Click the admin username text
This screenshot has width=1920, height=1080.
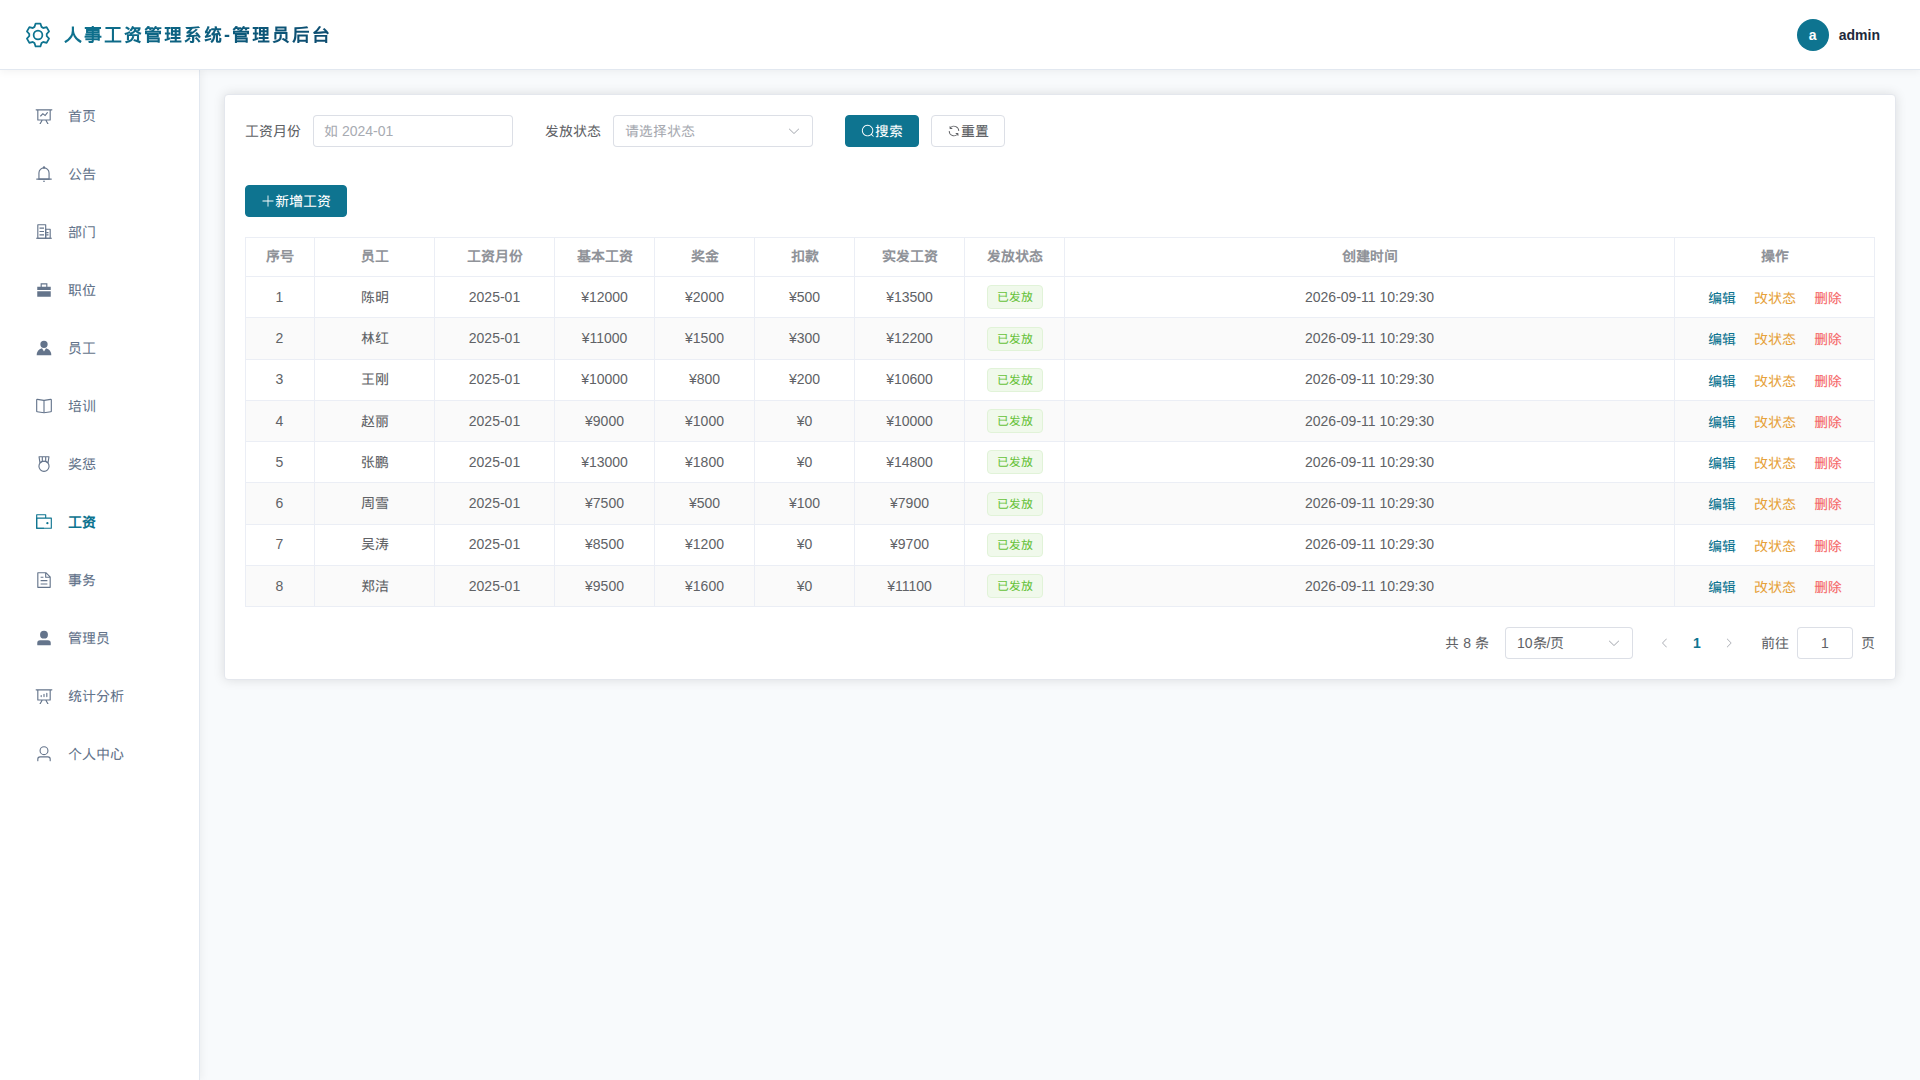[1859, 35]
